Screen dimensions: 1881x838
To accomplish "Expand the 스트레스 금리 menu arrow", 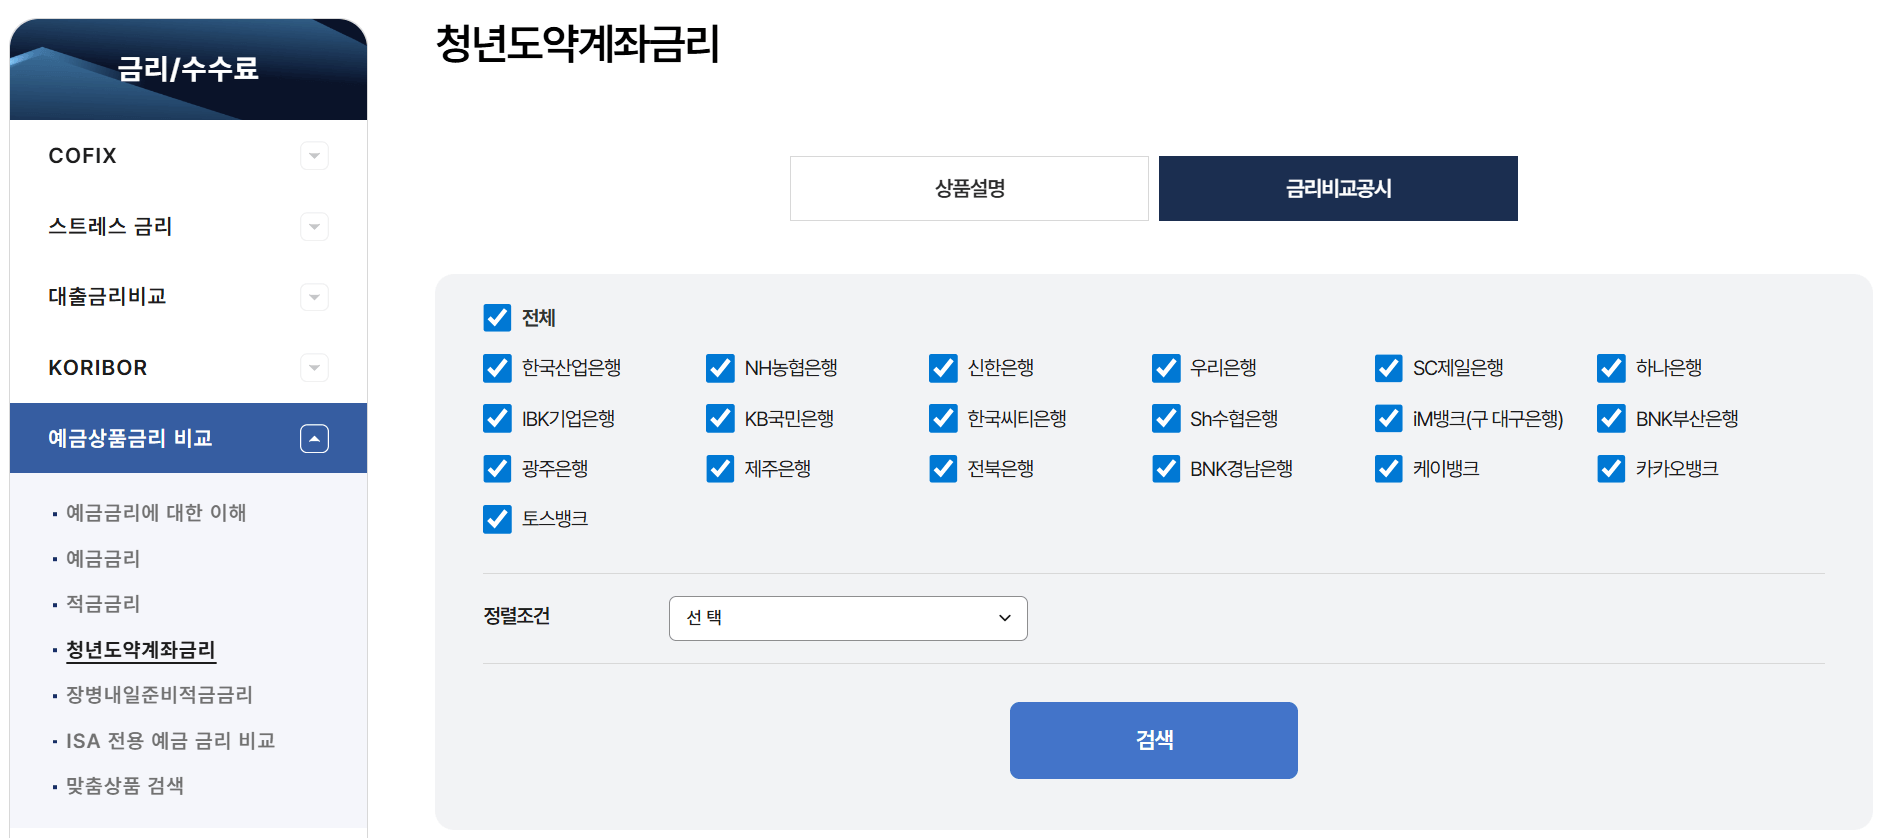I will point(314,227).
